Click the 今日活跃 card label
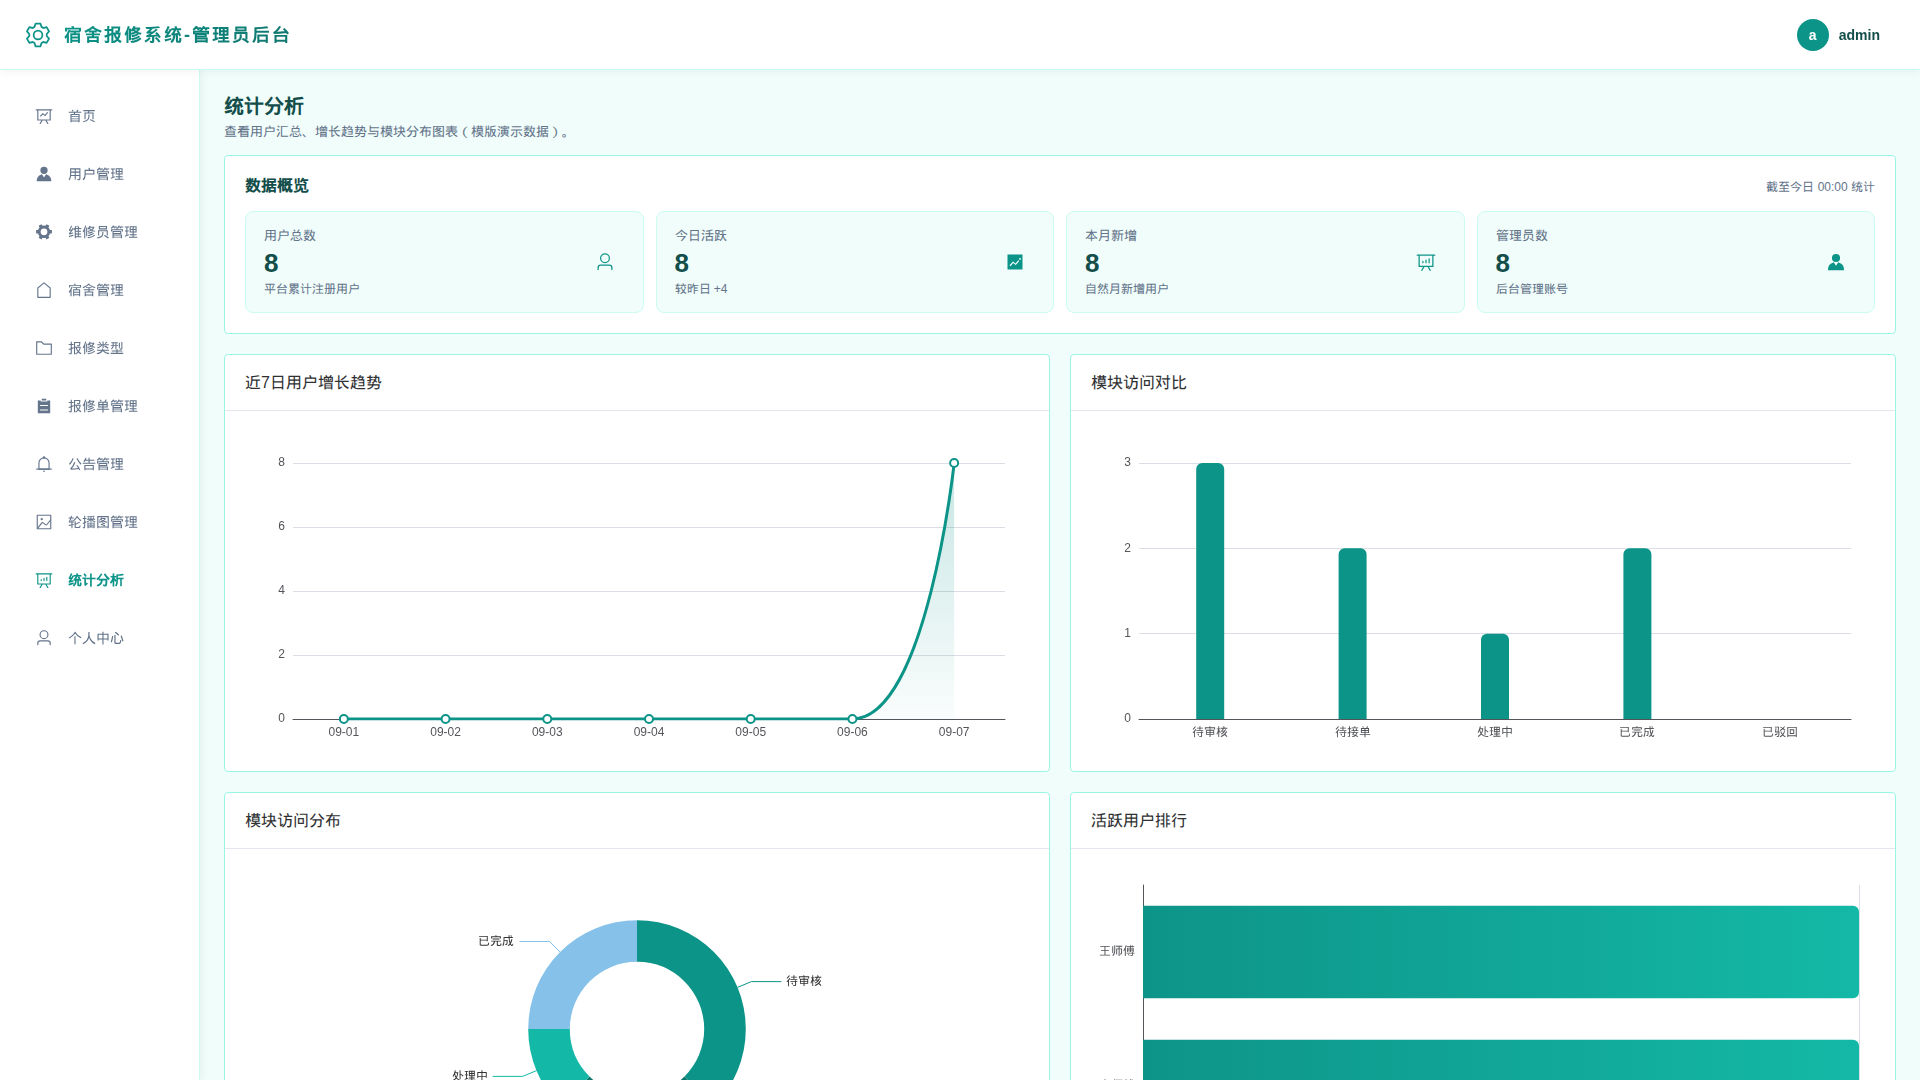The image size is (1920, 1080). (x=701, y=236)
